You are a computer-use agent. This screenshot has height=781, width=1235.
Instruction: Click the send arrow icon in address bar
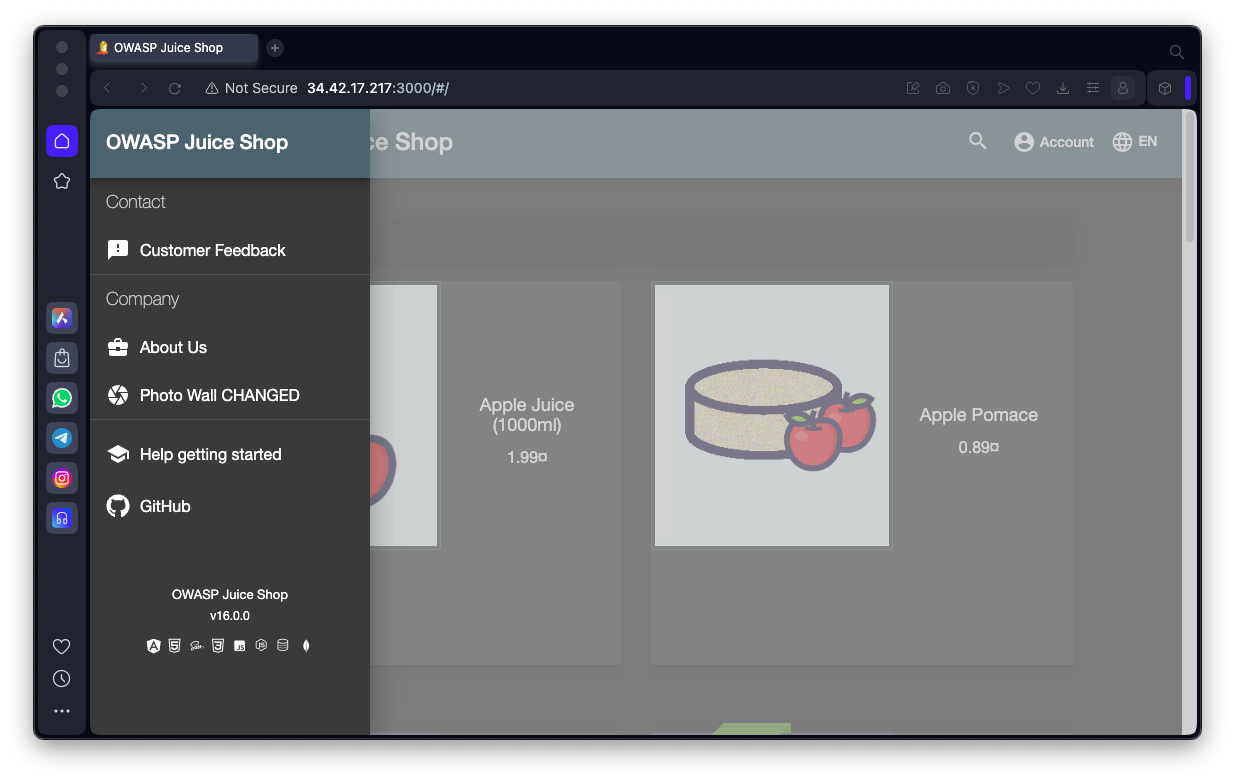point(1003,88)
